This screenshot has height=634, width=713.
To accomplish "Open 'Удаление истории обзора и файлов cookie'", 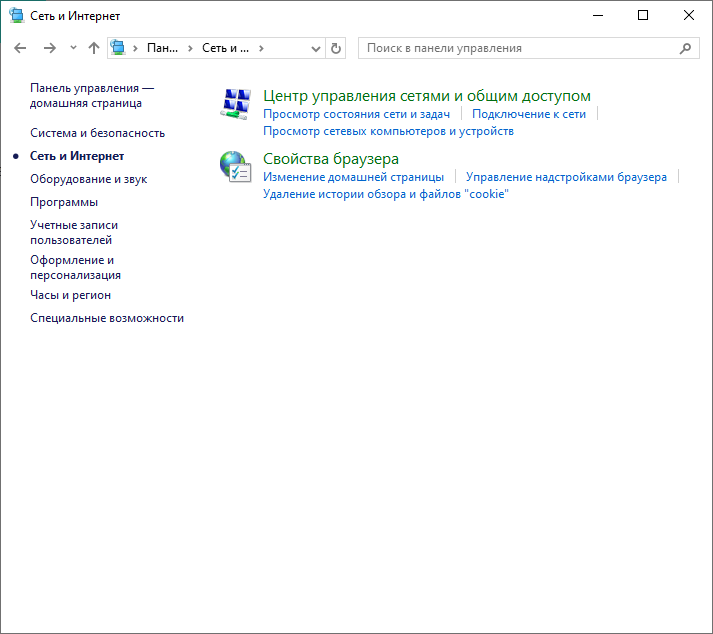I will point(386,194).
